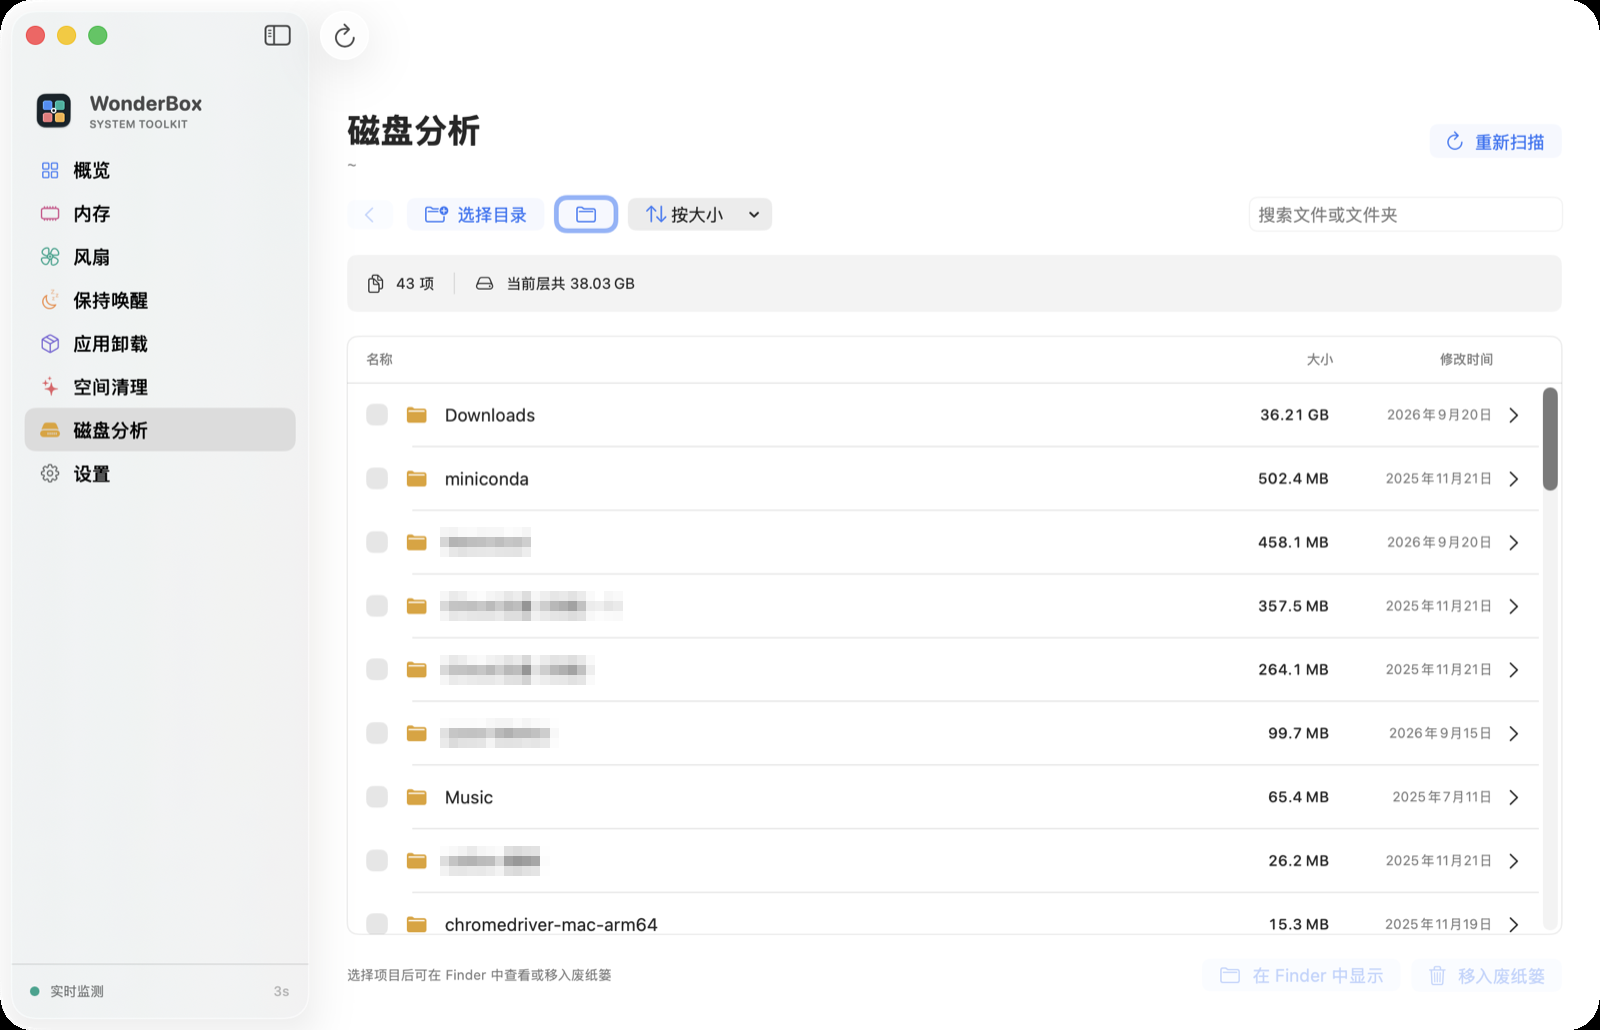Check the Music row checkbox

tap(377, 797)
